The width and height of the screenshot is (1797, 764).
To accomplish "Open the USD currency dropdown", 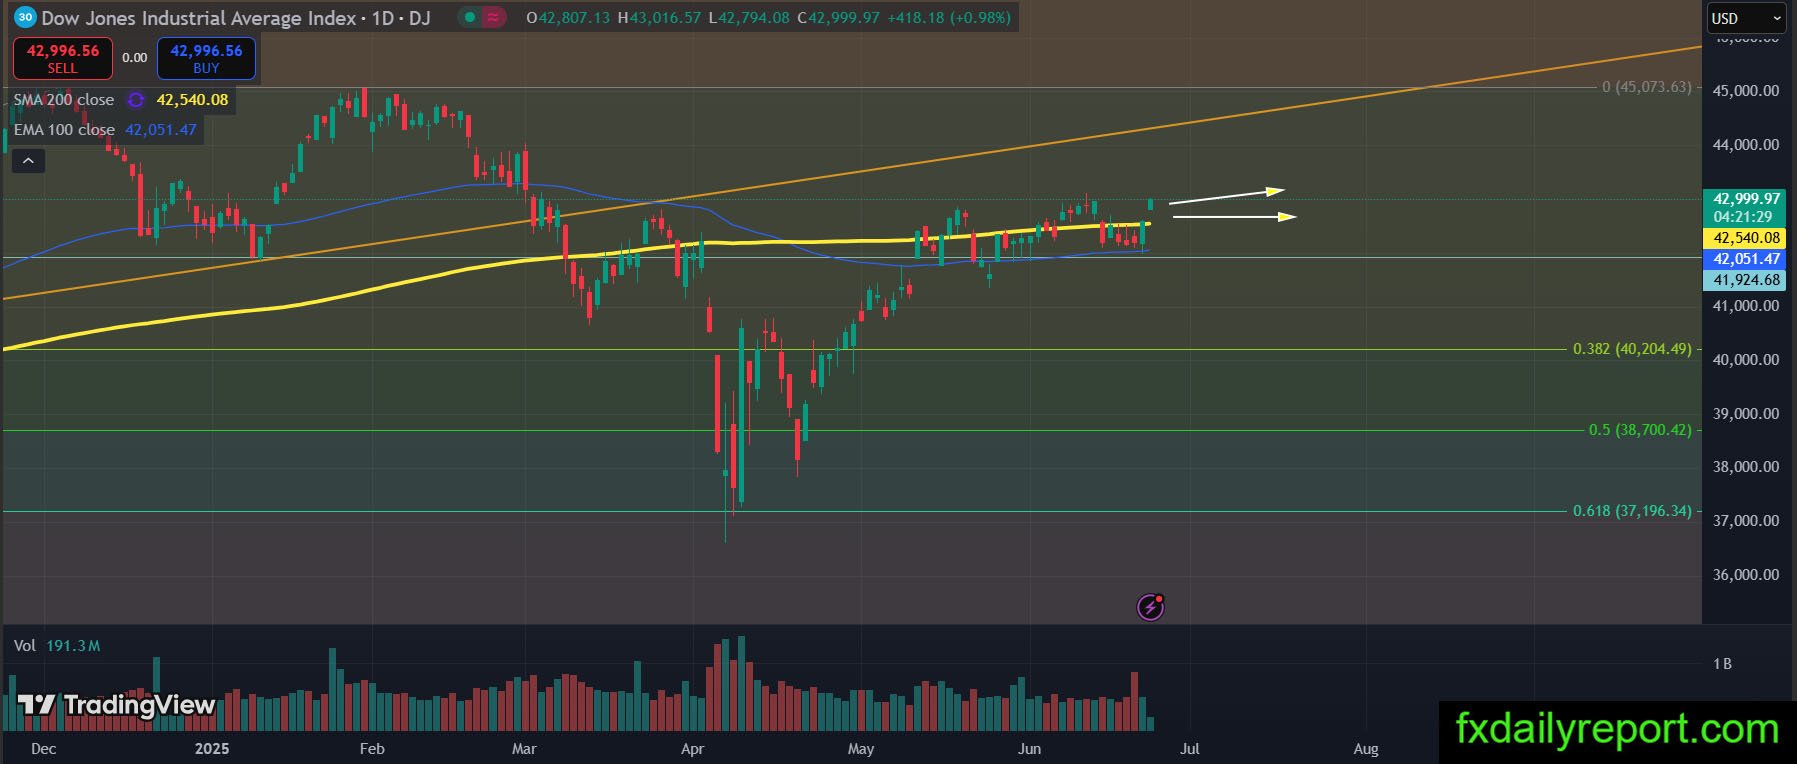I will tap(1744, 18).
